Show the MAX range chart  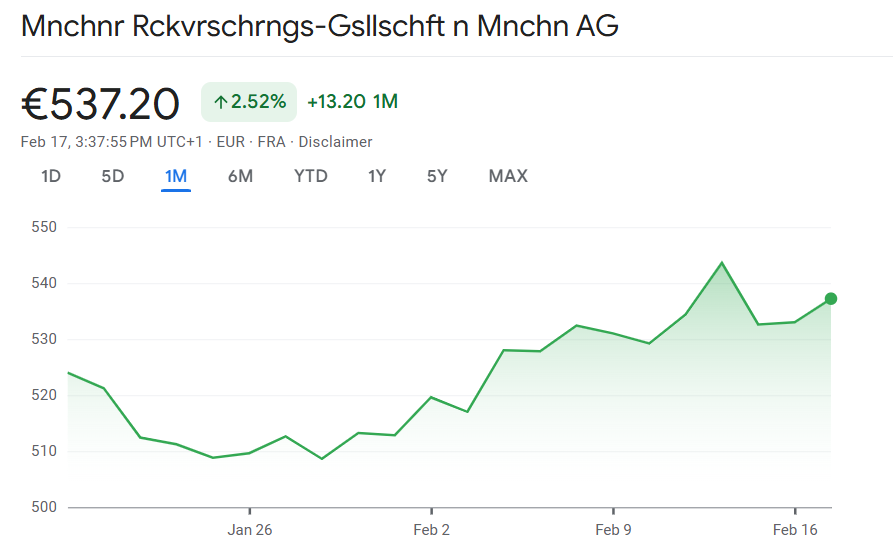pyautogui.click(x=508, y=177)
